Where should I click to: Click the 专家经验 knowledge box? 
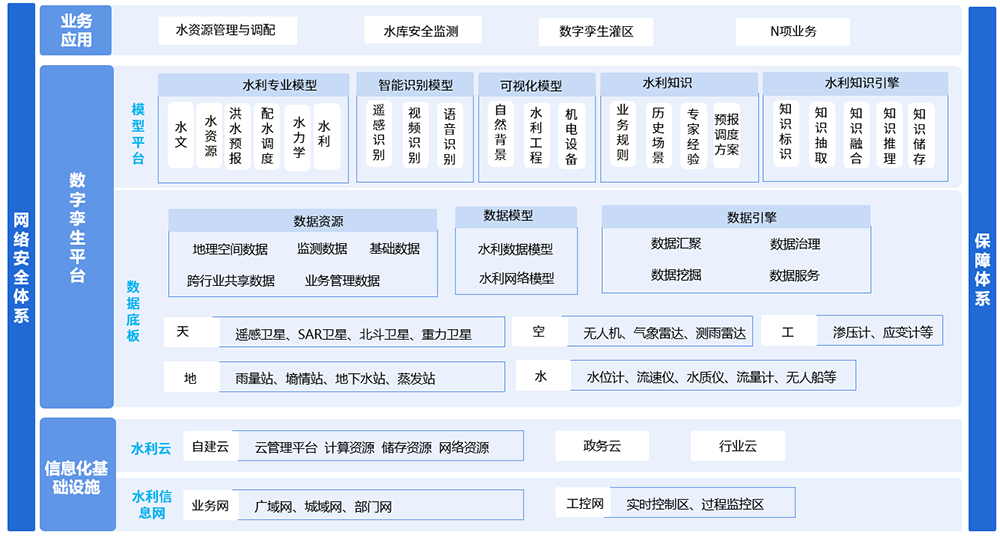click(x=692, y=135)
